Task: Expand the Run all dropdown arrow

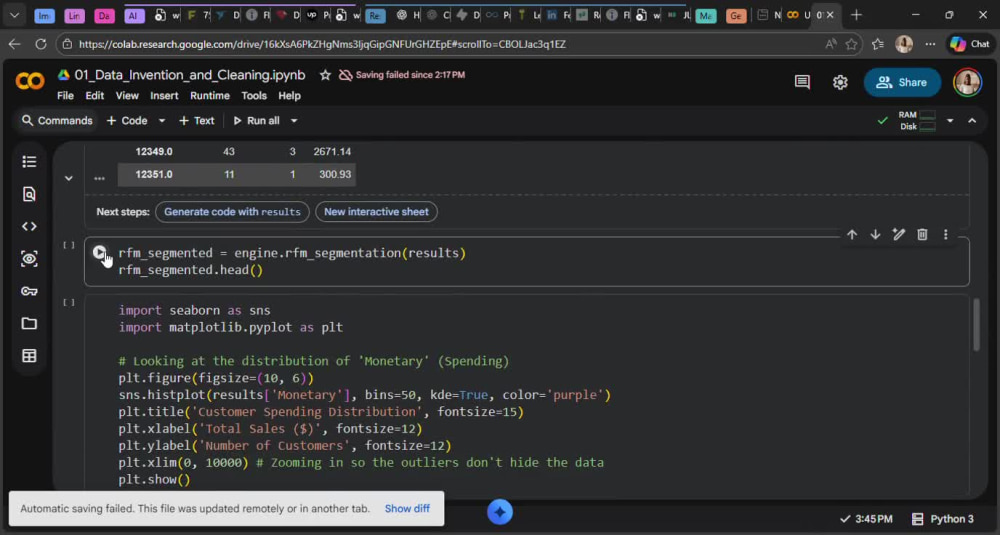Action: click(294, 121)
